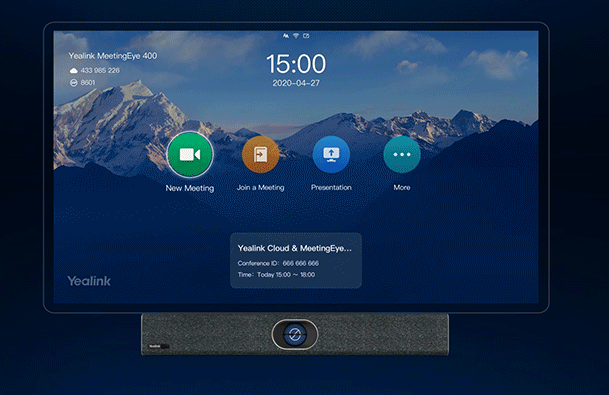Click the status icon left of Wi-Fi

(x=286, y=36)
